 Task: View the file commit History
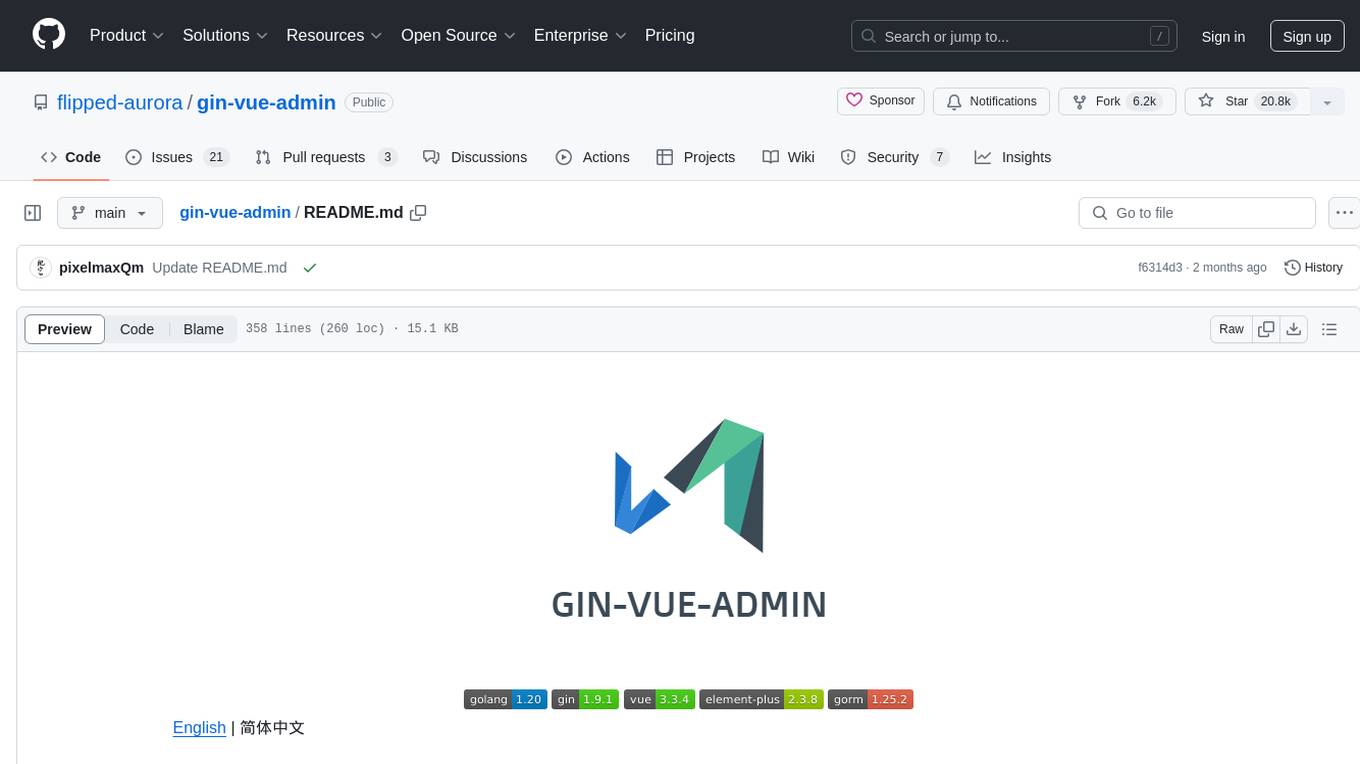point(1313,268)
